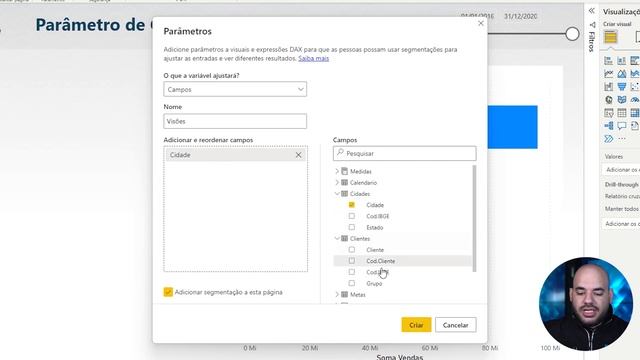Remove Cidade from added fields
The image size is (640, 360).
click(x=298, y=155)
